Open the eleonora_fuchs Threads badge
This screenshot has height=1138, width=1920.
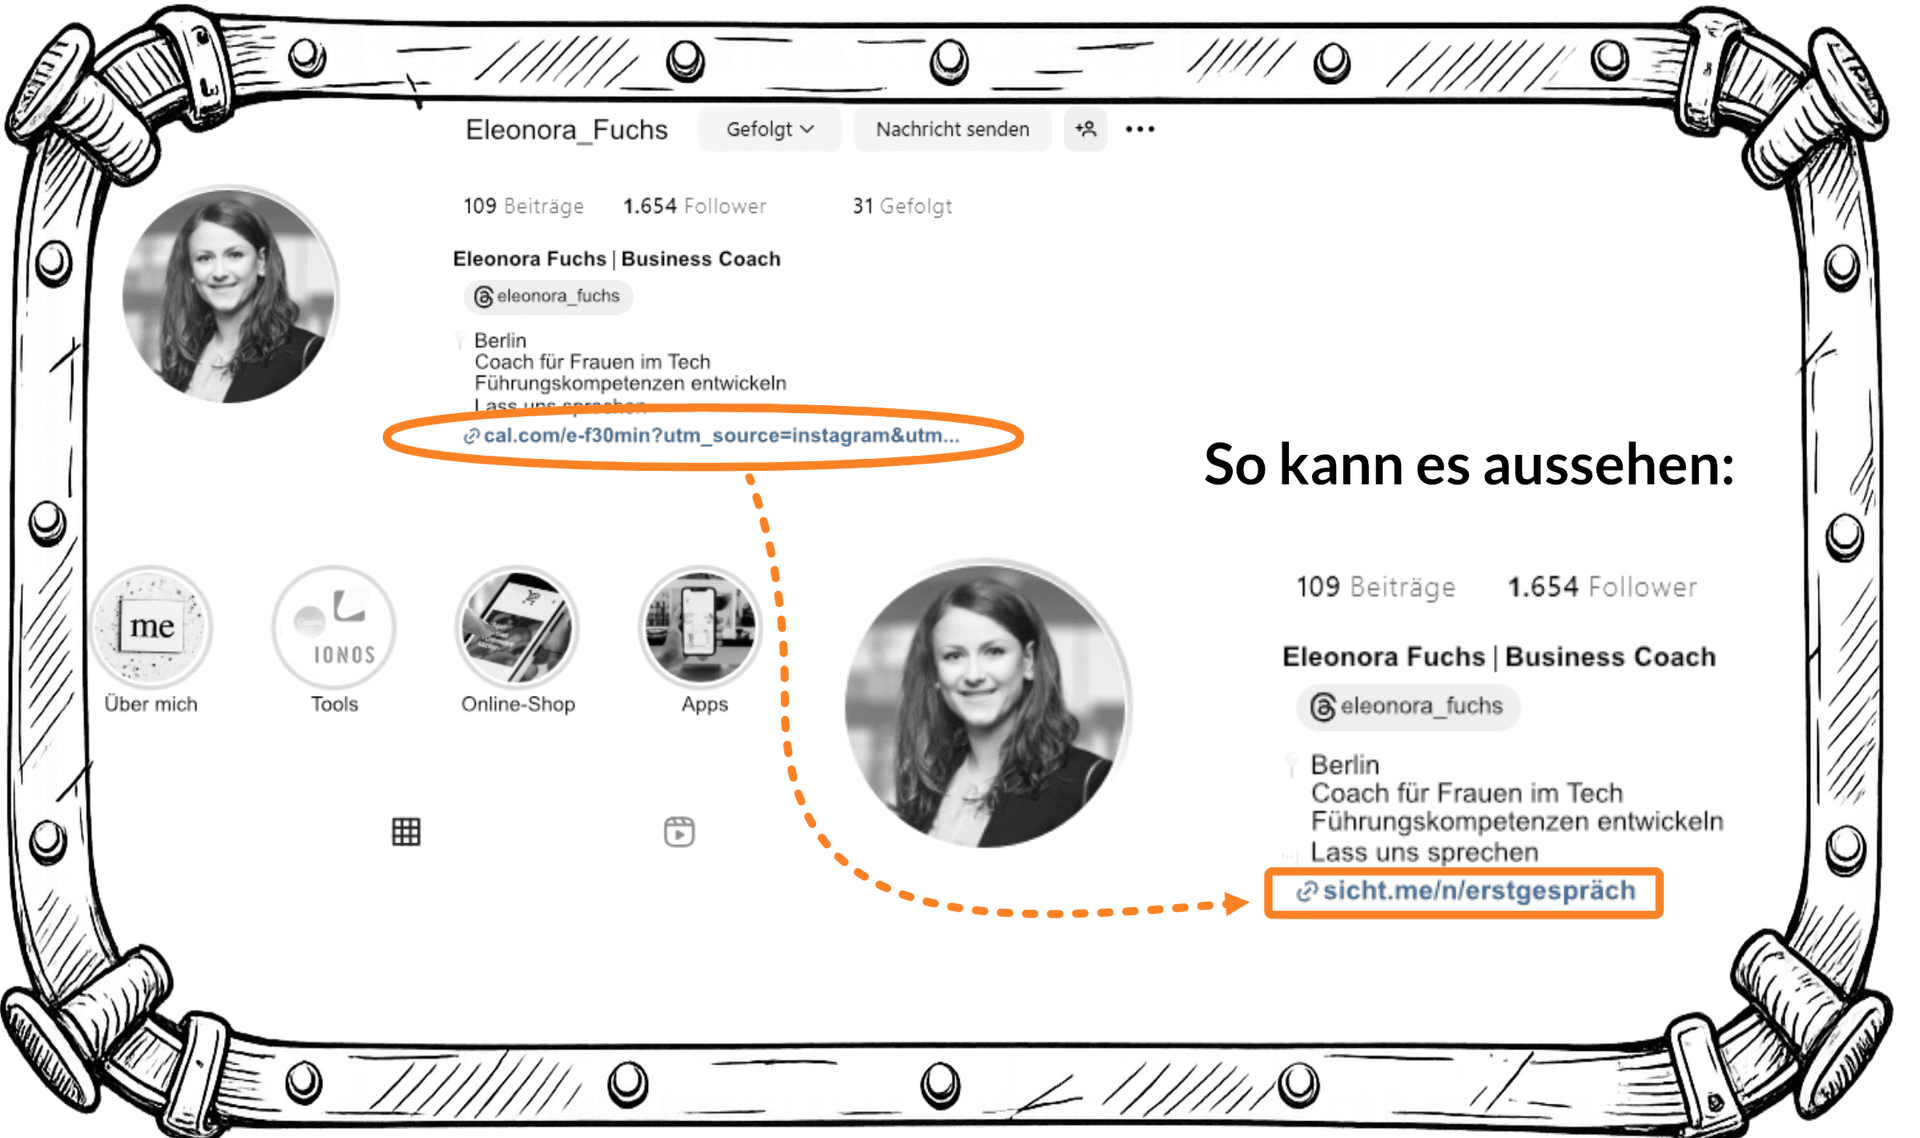click(x=548, y=296)
